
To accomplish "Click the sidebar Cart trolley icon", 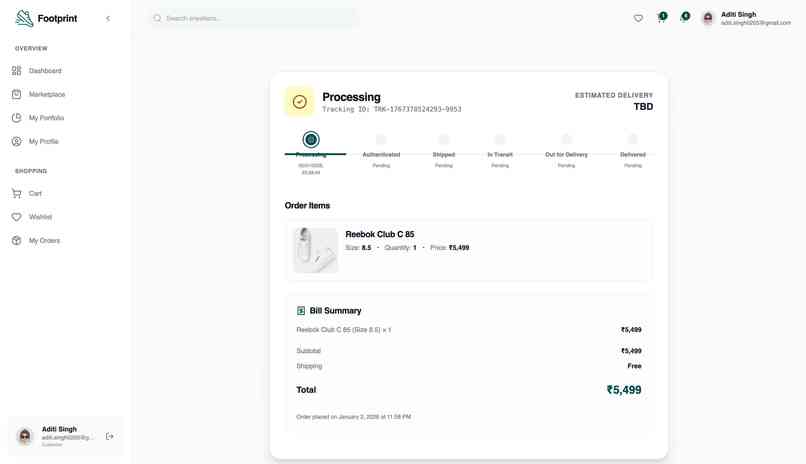I will pyautogui.click(x=16, y=193).
